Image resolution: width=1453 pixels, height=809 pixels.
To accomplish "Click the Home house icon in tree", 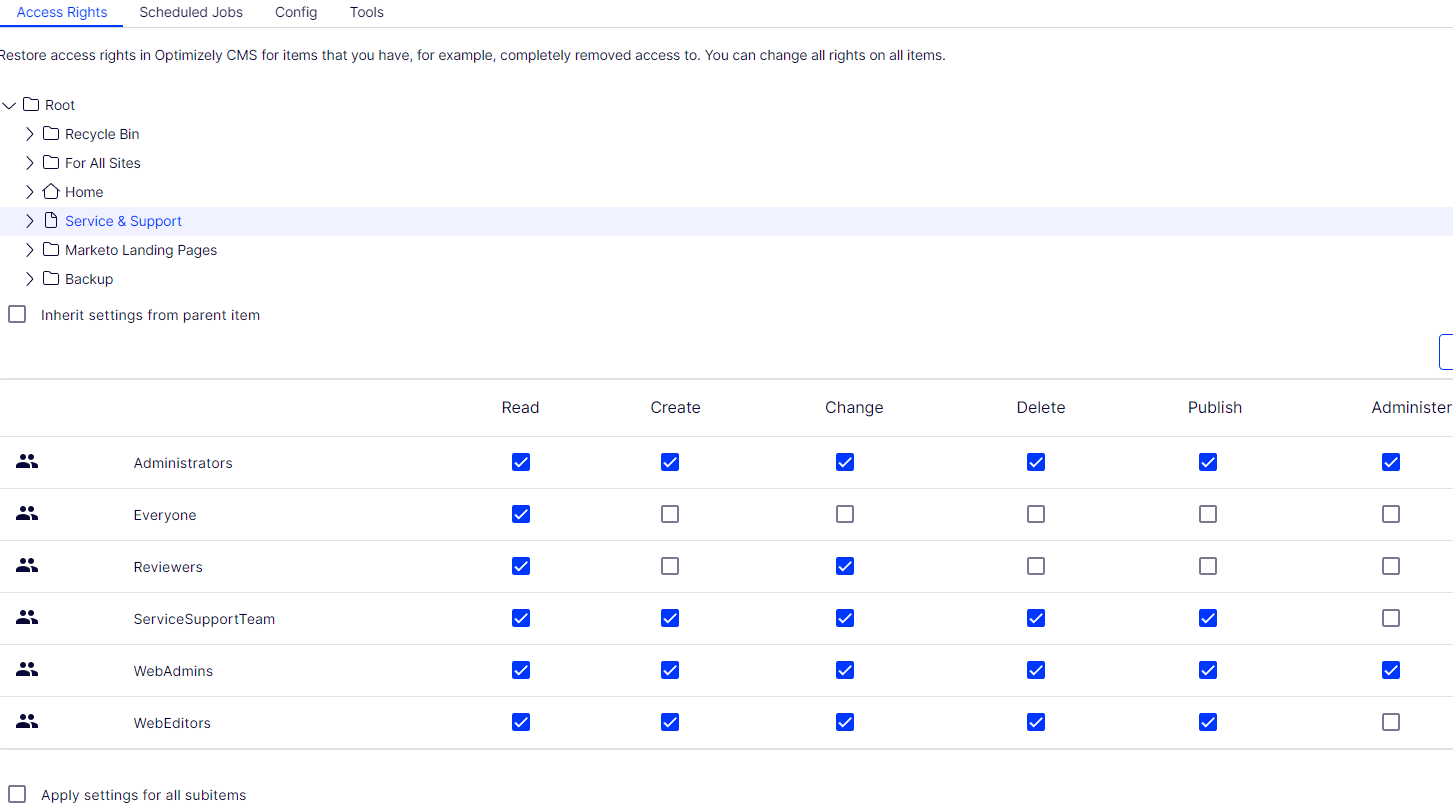I will click(x=51, y=192).
